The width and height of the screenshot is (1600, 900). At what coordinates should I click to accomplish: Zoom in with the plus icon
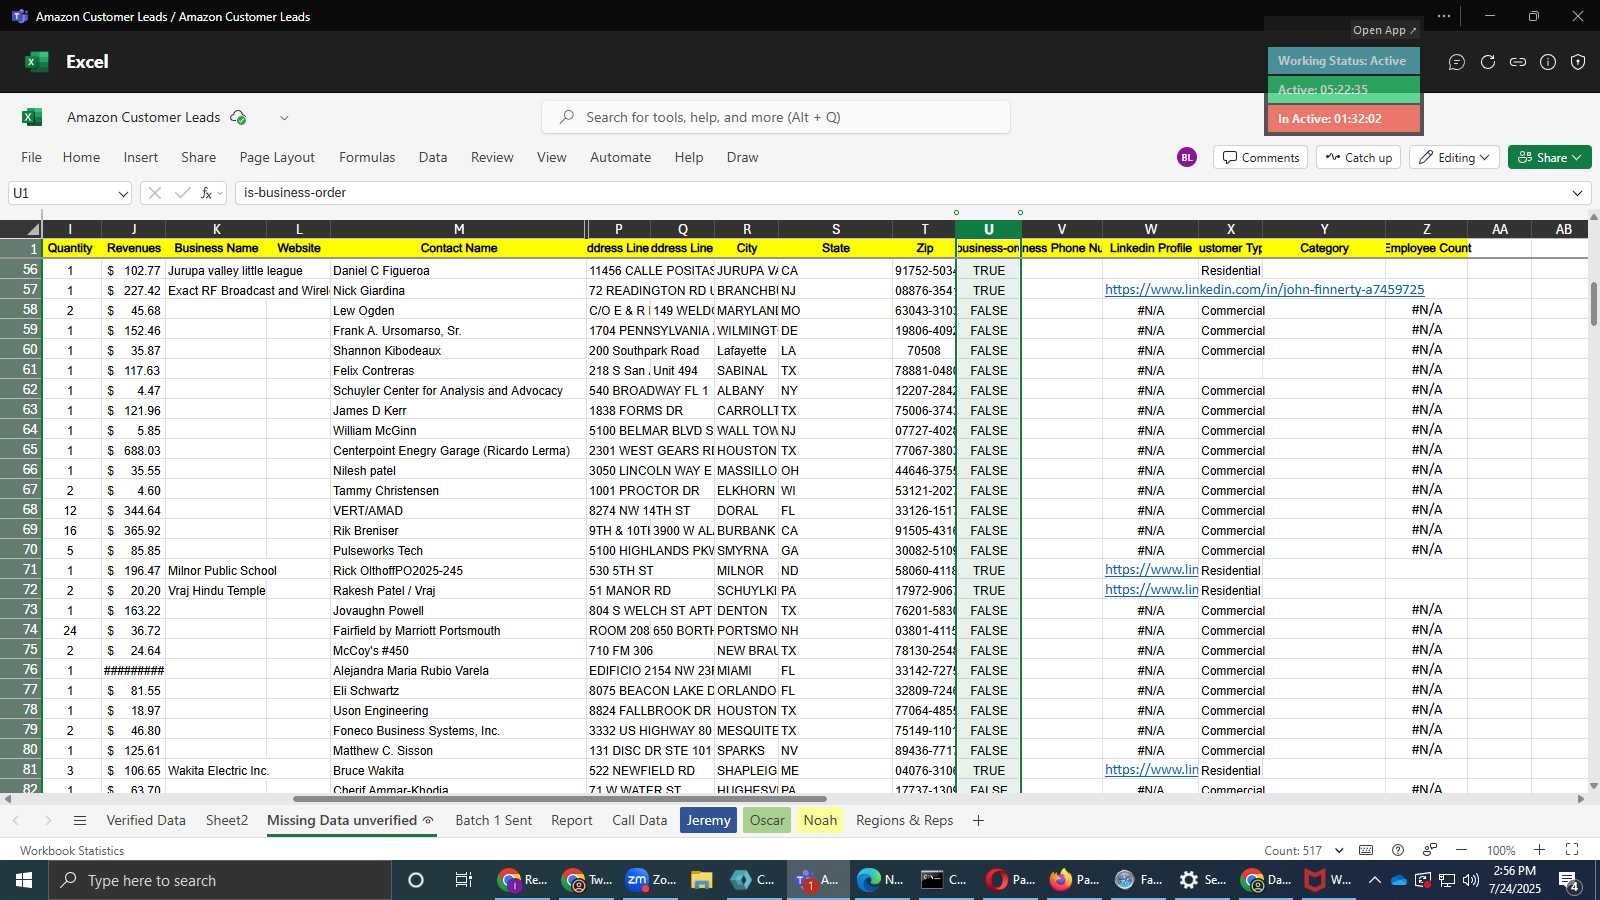[1540, 850]
